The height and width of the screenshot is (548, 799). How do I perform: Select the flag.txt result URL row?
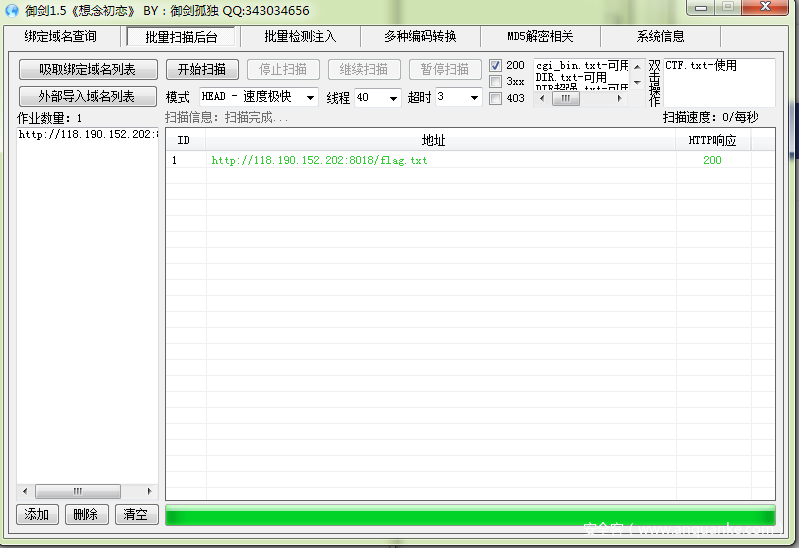point(319,160)
